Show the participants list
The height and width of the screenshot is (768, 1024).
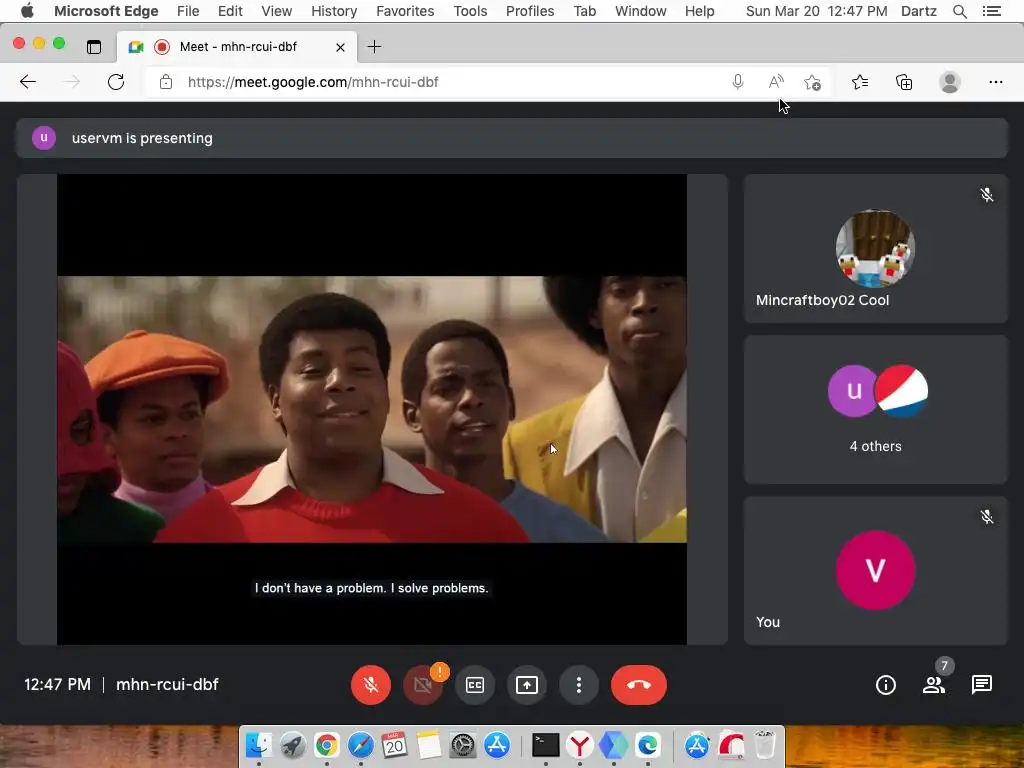coord(934,684)
